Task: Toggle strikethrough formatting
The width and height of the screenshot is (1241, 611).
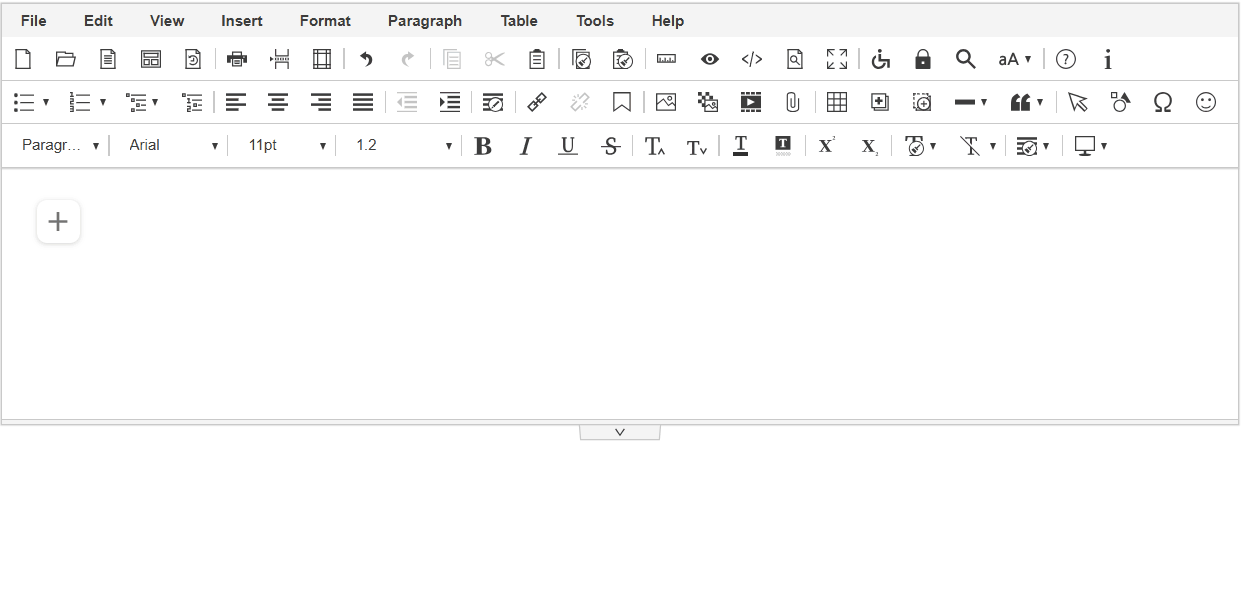Action: pyautogui.click(x=611, y=146)
